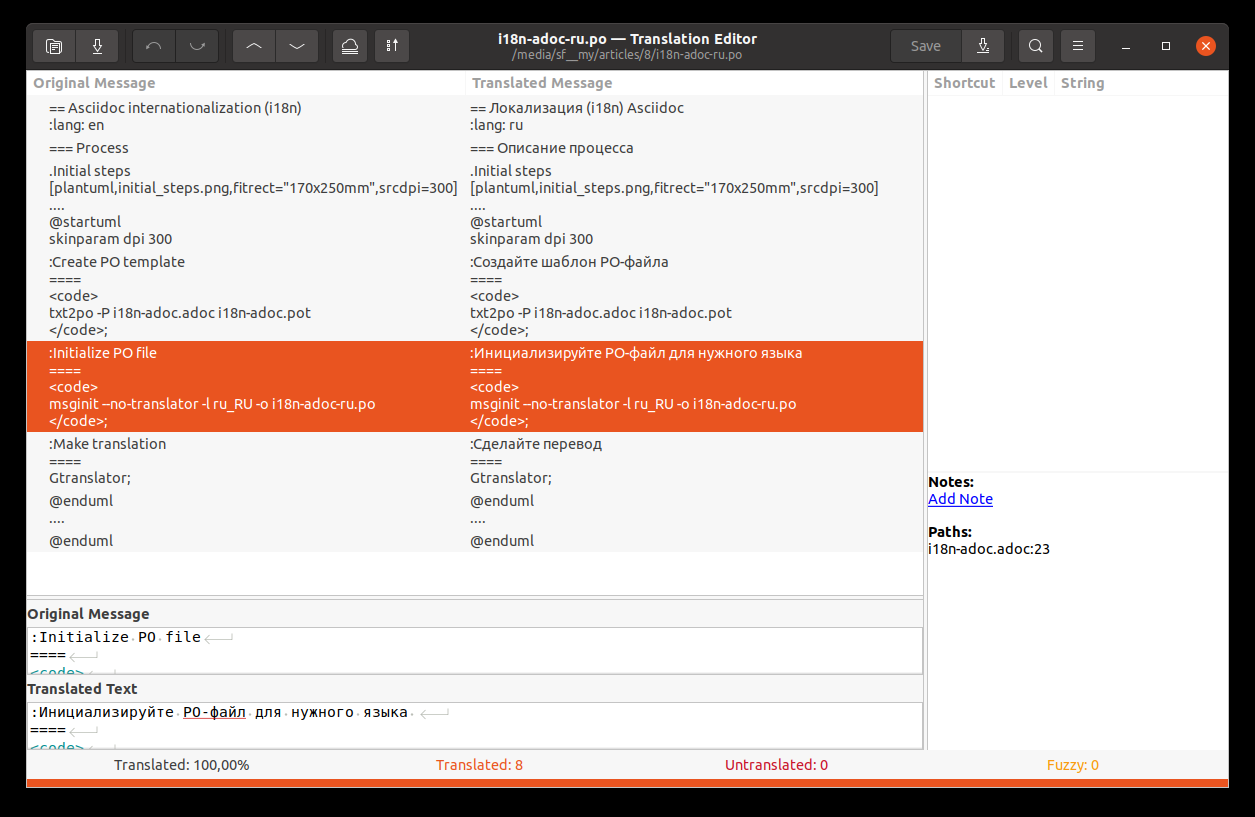Select the '=== Описание процесса' translated cell
The height and width of the screenshot is (817, 1255).
click(694, 148)
